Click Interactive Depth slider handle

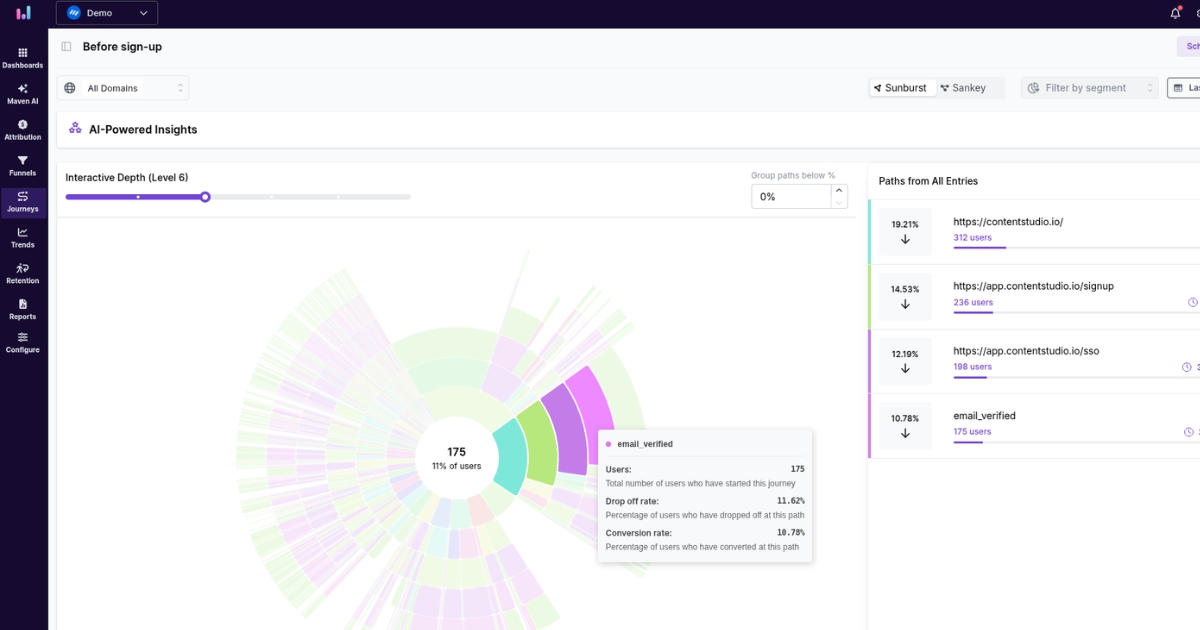tap(205, 197)
